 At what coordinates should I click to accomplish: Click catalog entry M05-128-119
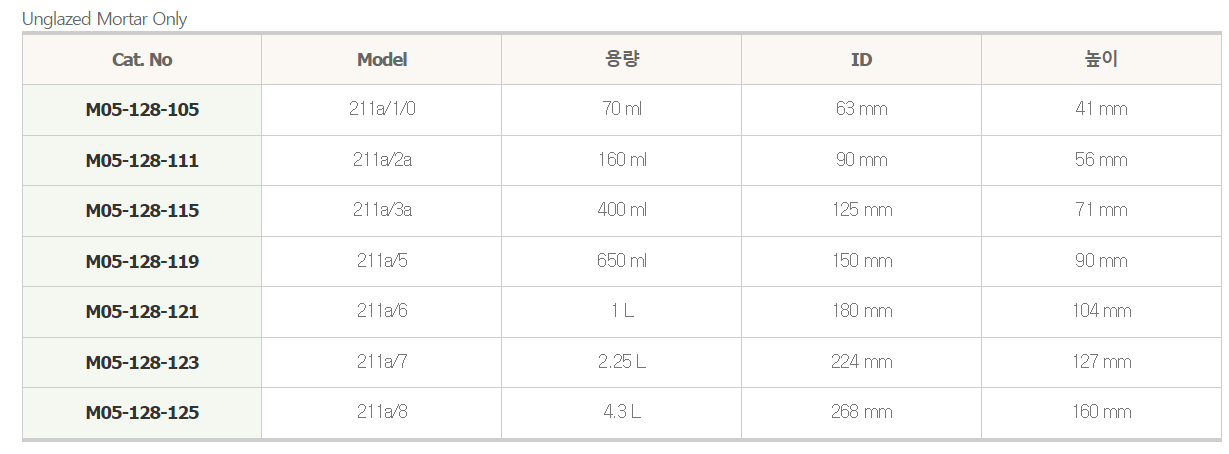click(x=142, y=262)
